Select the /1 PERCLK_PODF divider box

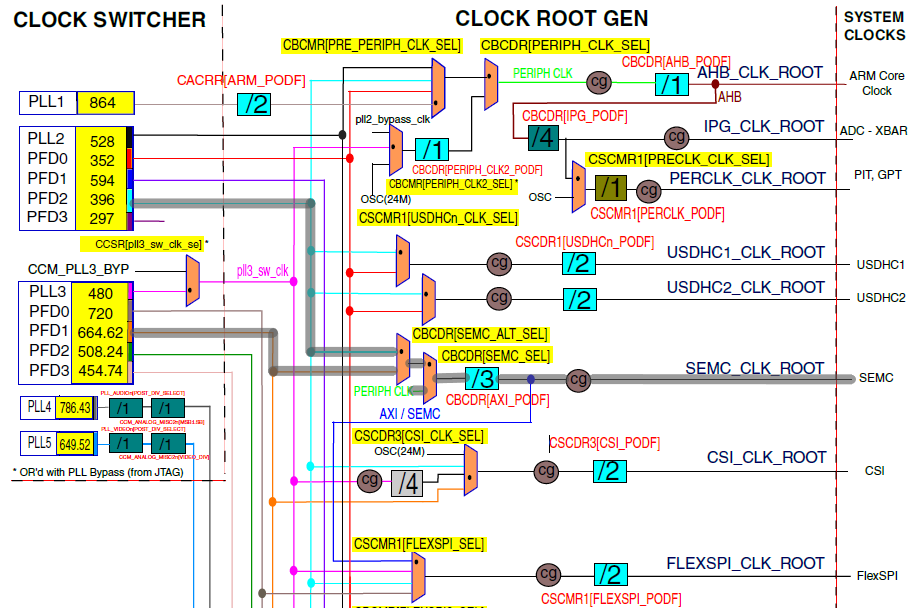point(611,188)
